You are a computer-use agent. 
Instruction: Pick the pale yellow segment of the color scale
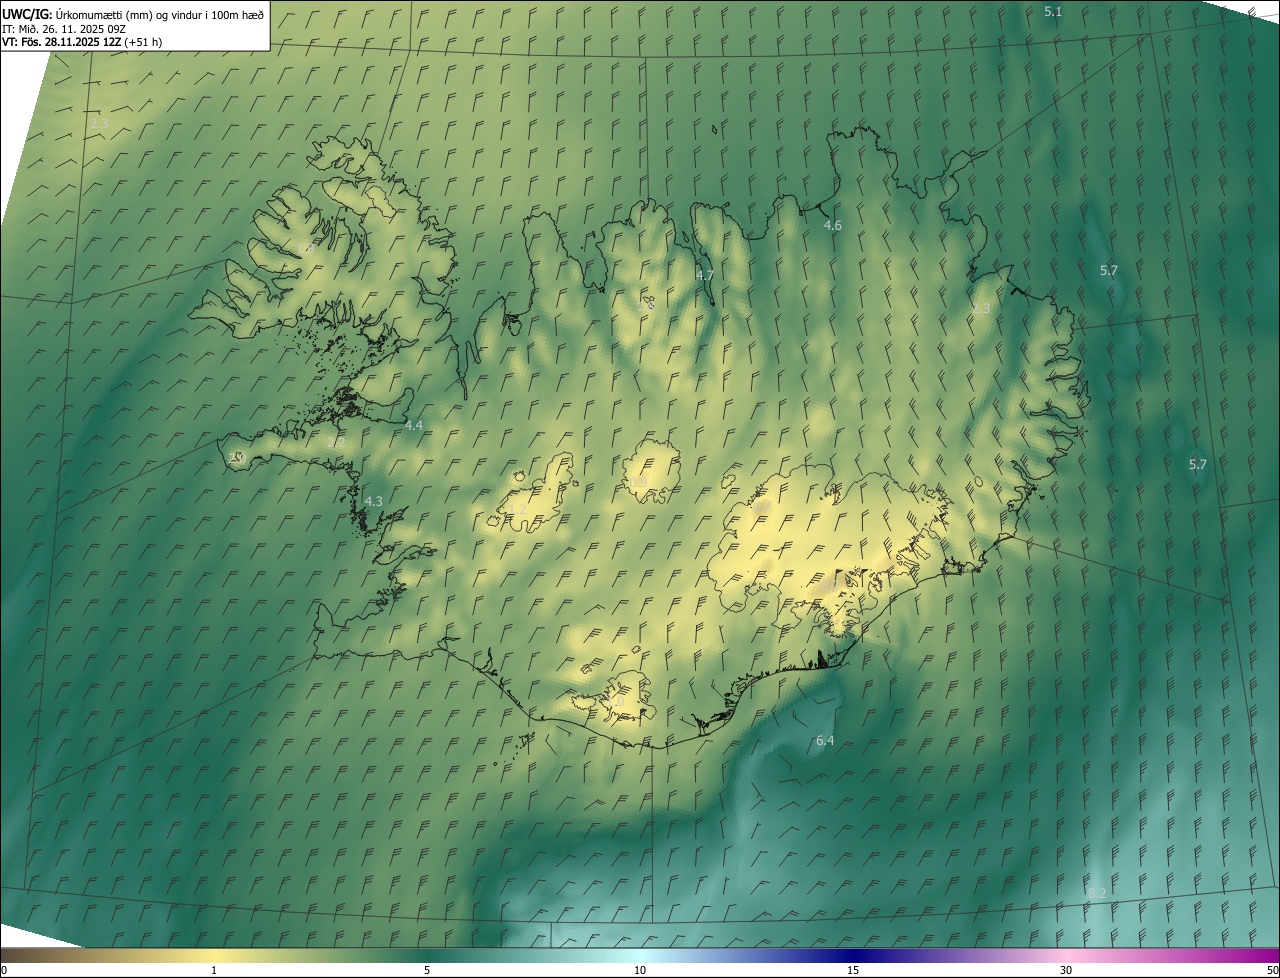click(215, 955)
